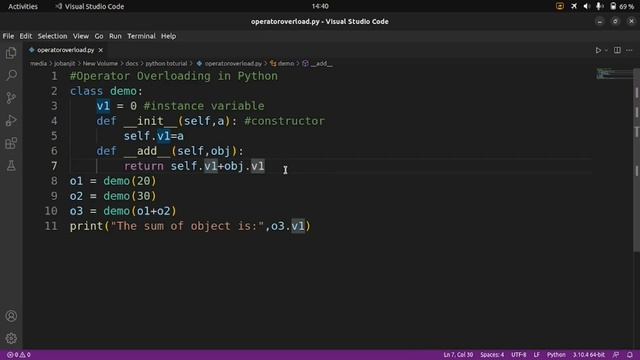Change the LF end-of-line sequence
Viewport: 640px width, 360px height.
(x=537, y=355)
